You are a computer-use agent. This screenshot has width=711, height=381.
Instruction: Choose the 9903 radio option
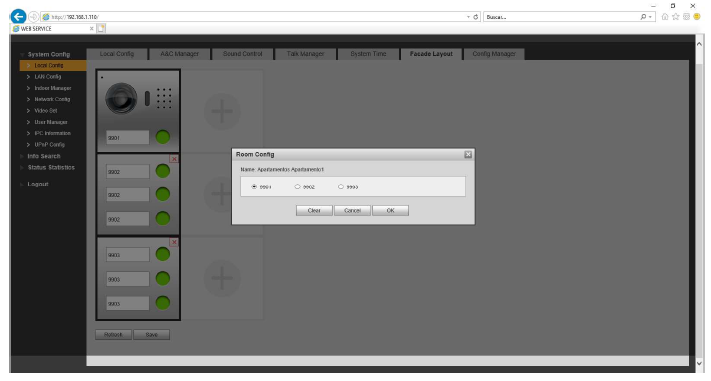click(x=341, y=187)
